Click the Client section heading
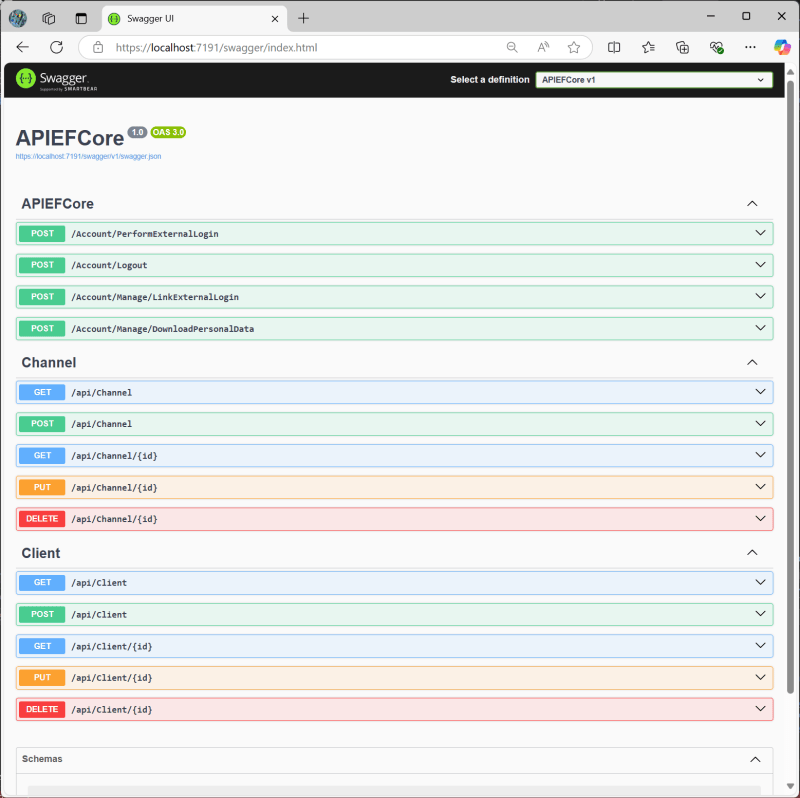Screen dimensions: 800x798 click(41, 553)
